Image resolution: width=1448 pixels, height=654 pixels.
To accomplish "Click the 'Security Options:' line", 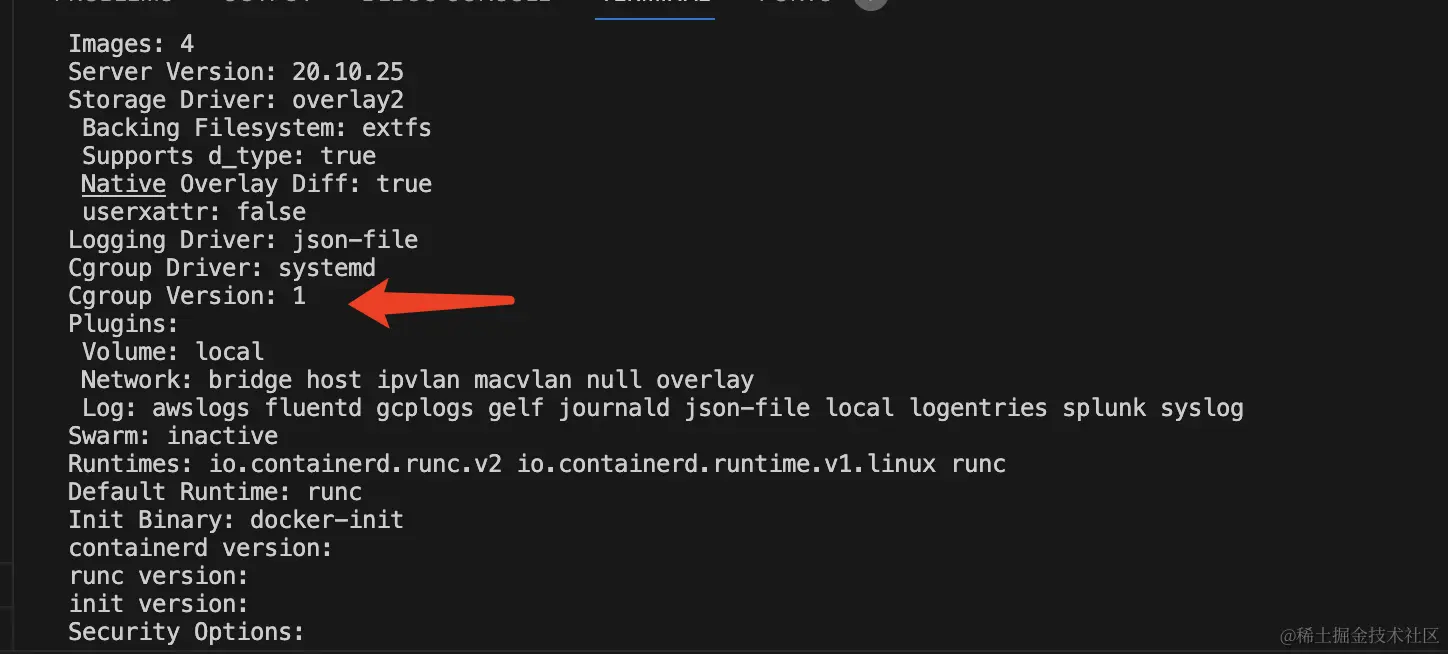I will click(x=186, y=632).
